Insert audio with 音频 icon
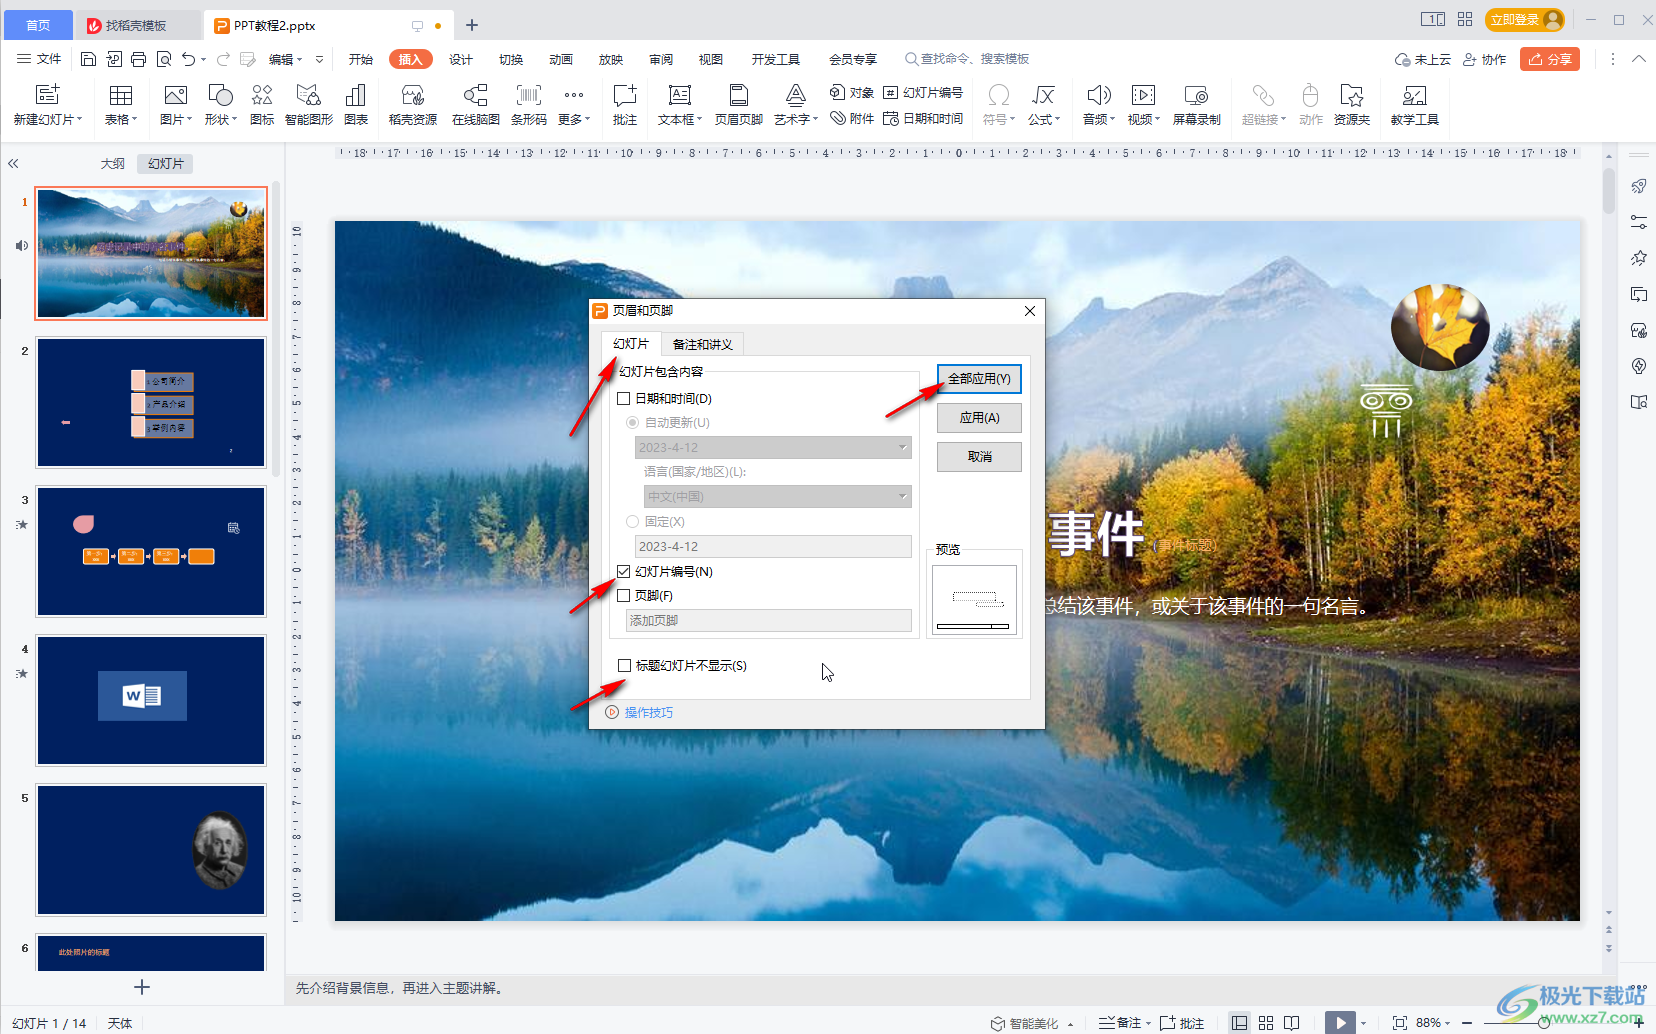1656x1034 pixels. [x=1099, y=95]
